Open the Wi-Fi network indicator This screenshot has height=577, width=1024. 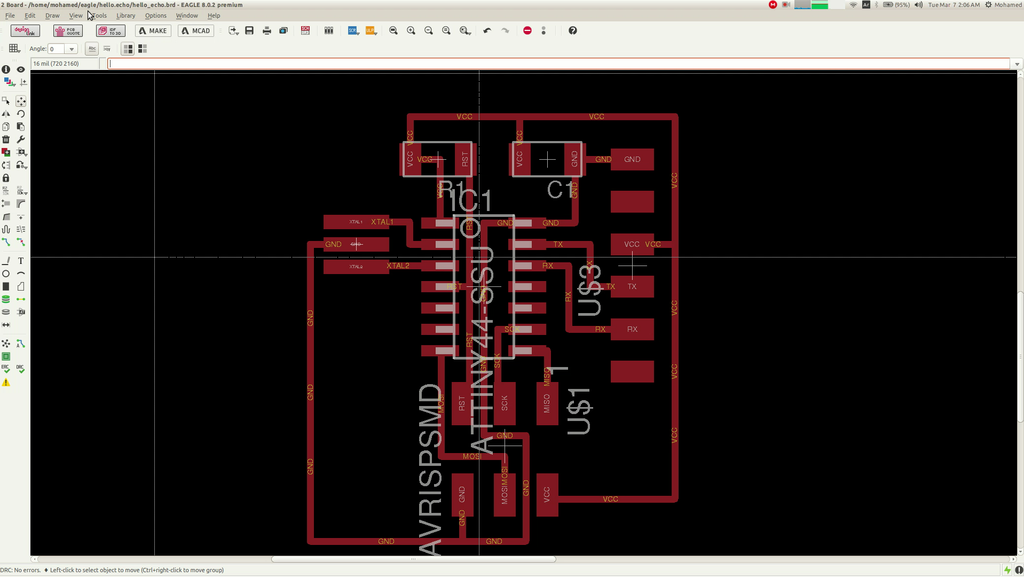tap(853, 5)
